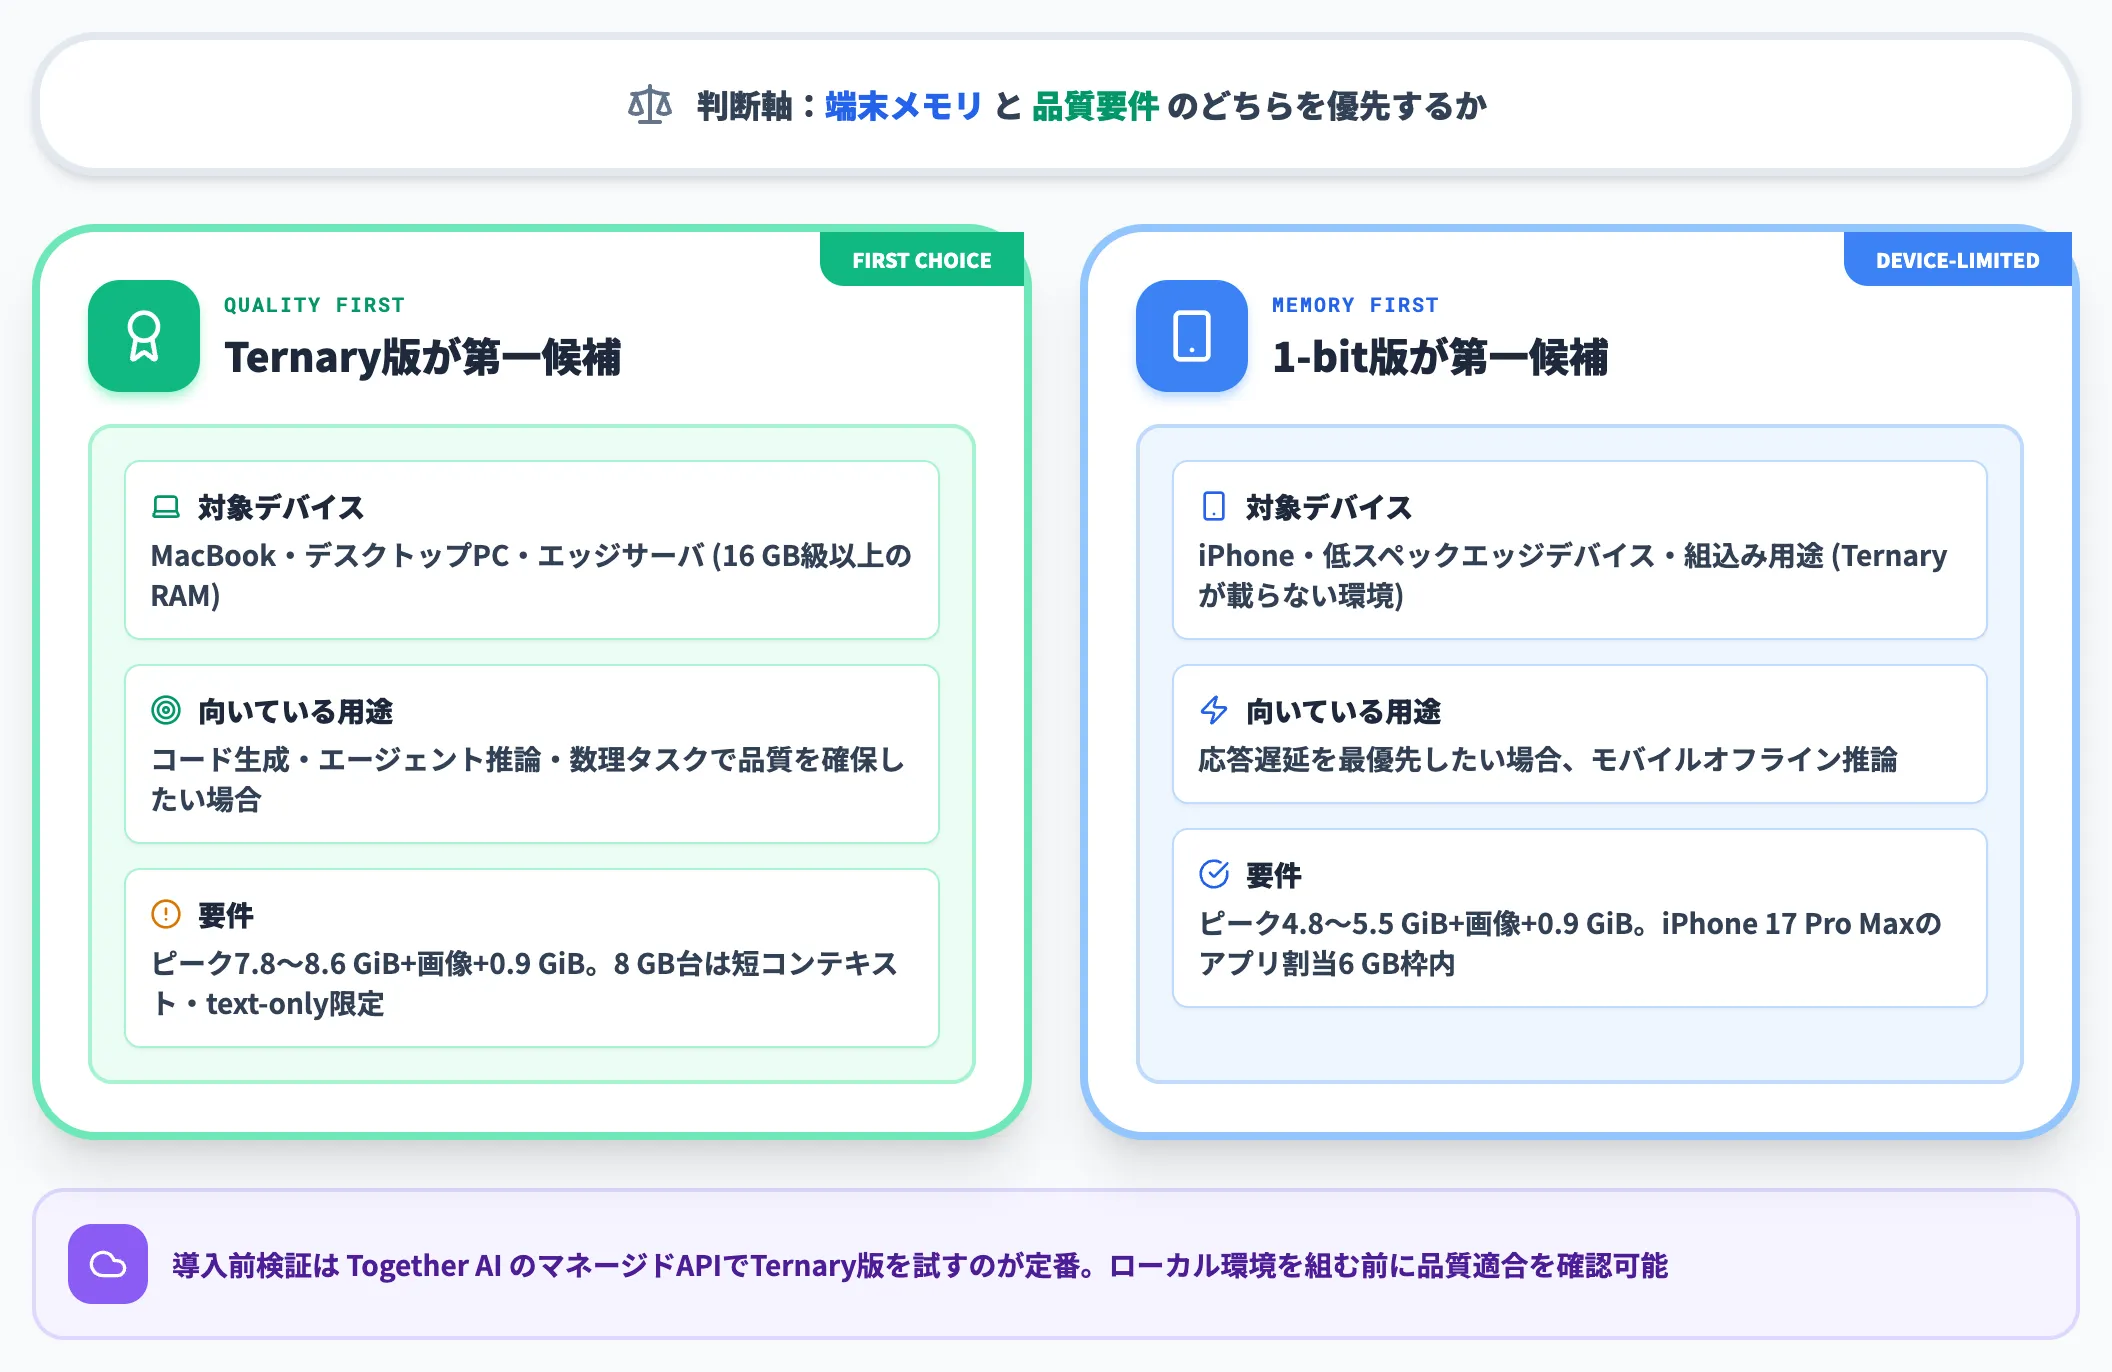Screen dimensions: 2112x1372
Task: Click the MEMORY FIRST label
Action: [1355, 305]
